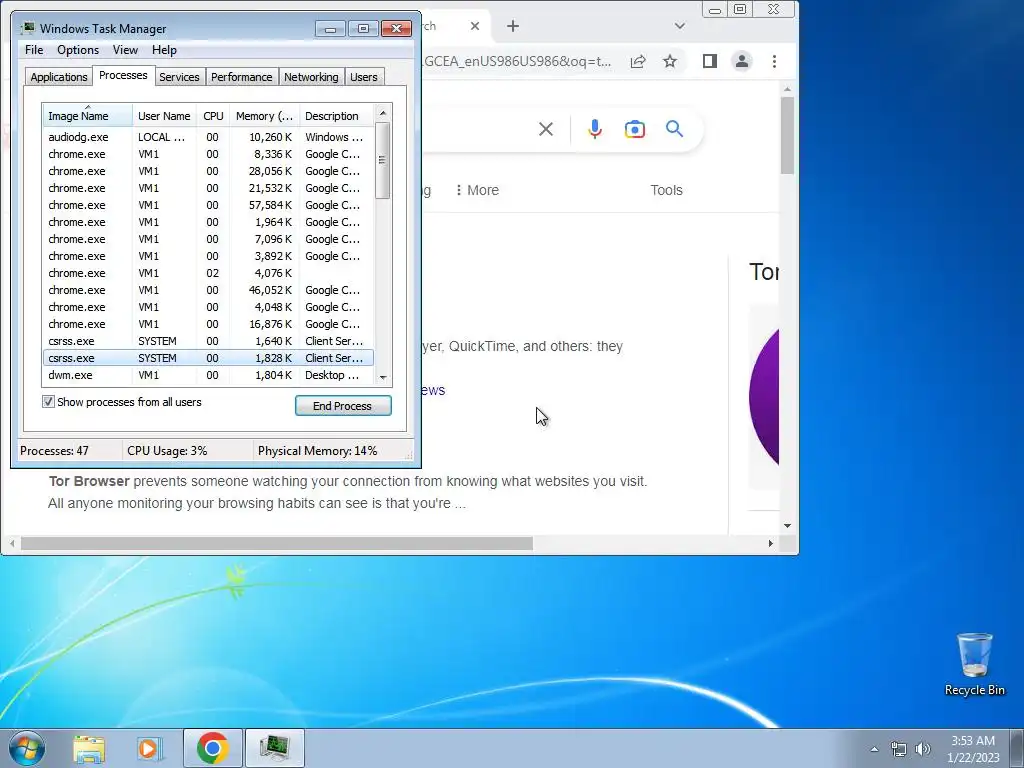The height and width of the screenshot is (768, 1024).
Task: Select csrss.exe row using 1,640 K
Action: [x=208, y=341]
